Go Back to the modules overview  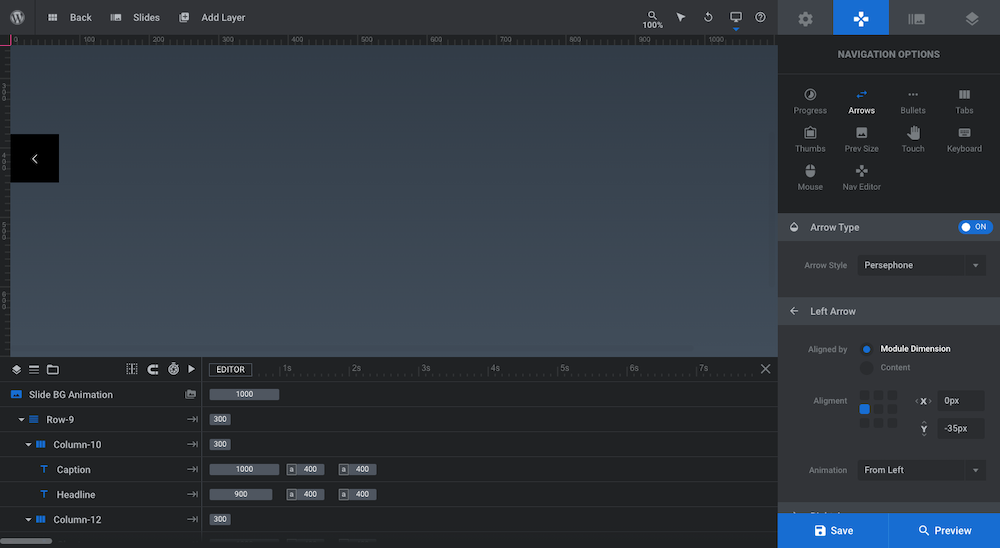(70, 17)
